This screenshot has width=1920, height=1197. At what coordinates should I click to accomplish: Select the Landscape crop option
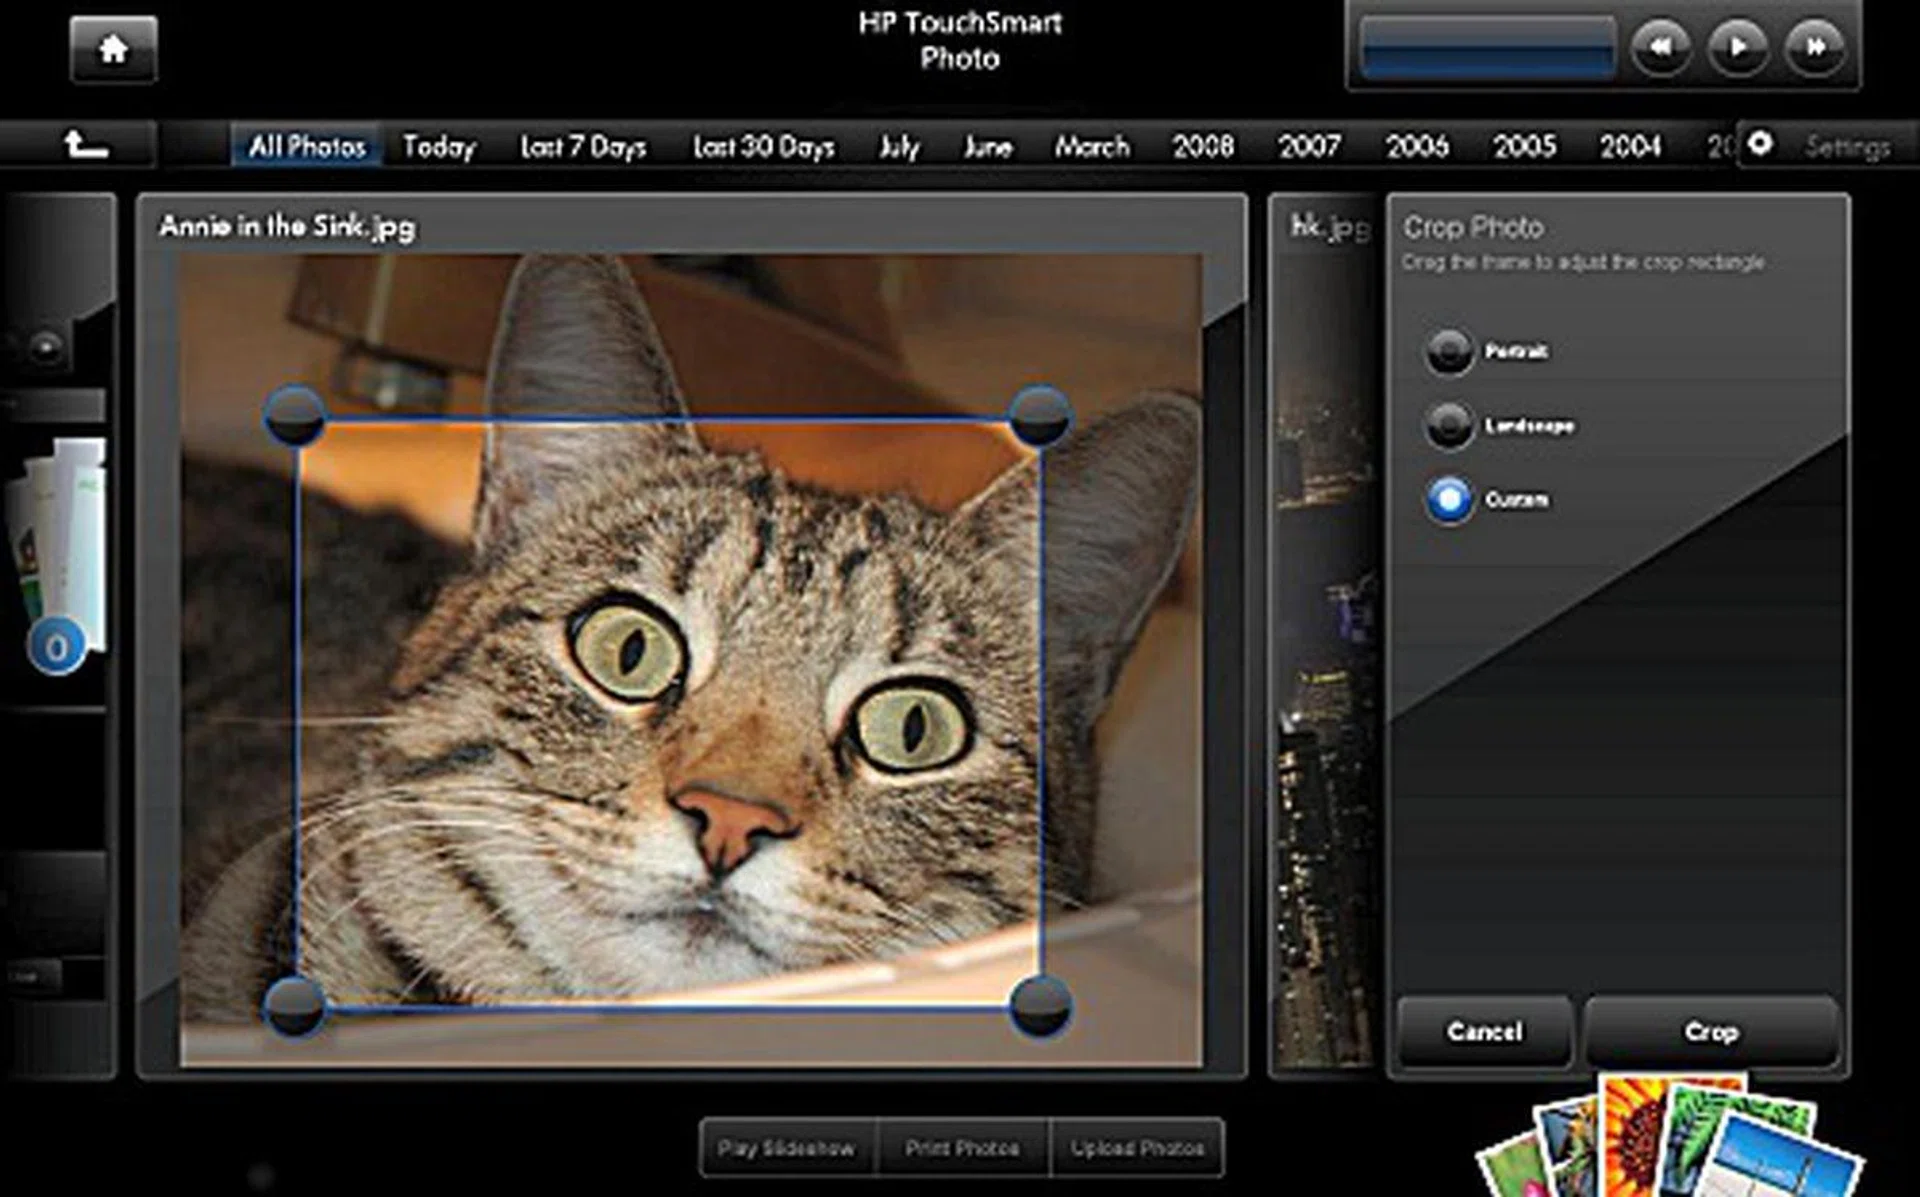(1448, 426)
